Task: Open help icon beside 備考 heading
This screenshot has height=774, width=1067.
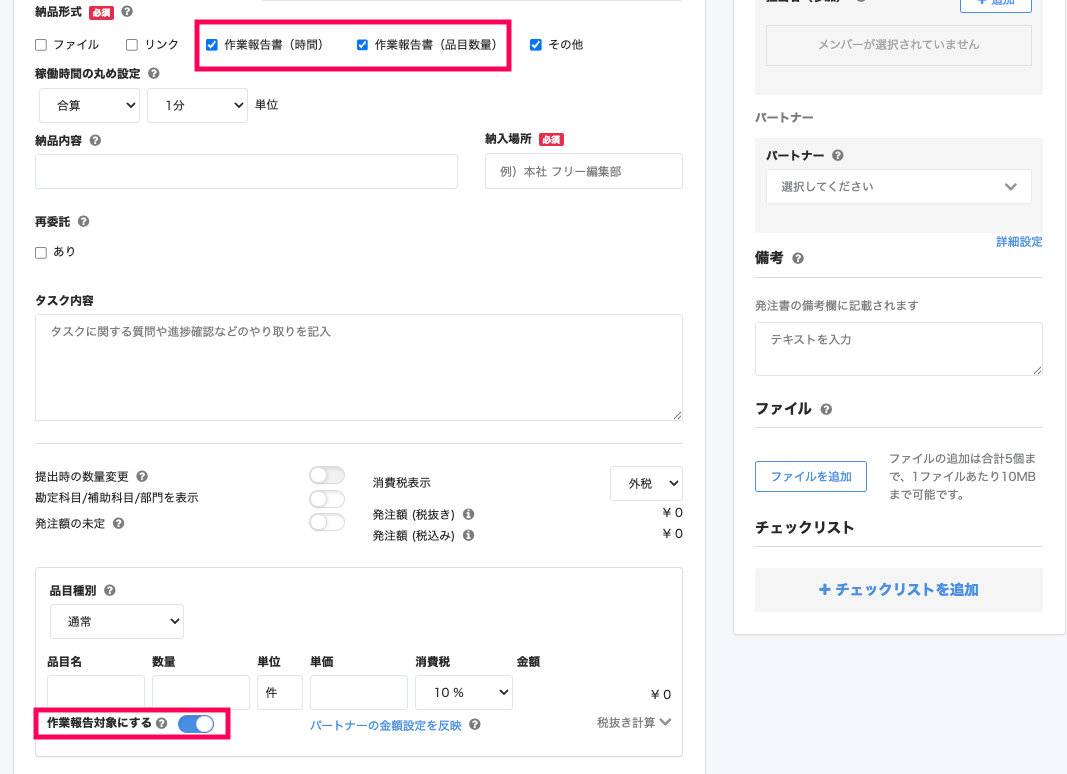Action: 798,259
